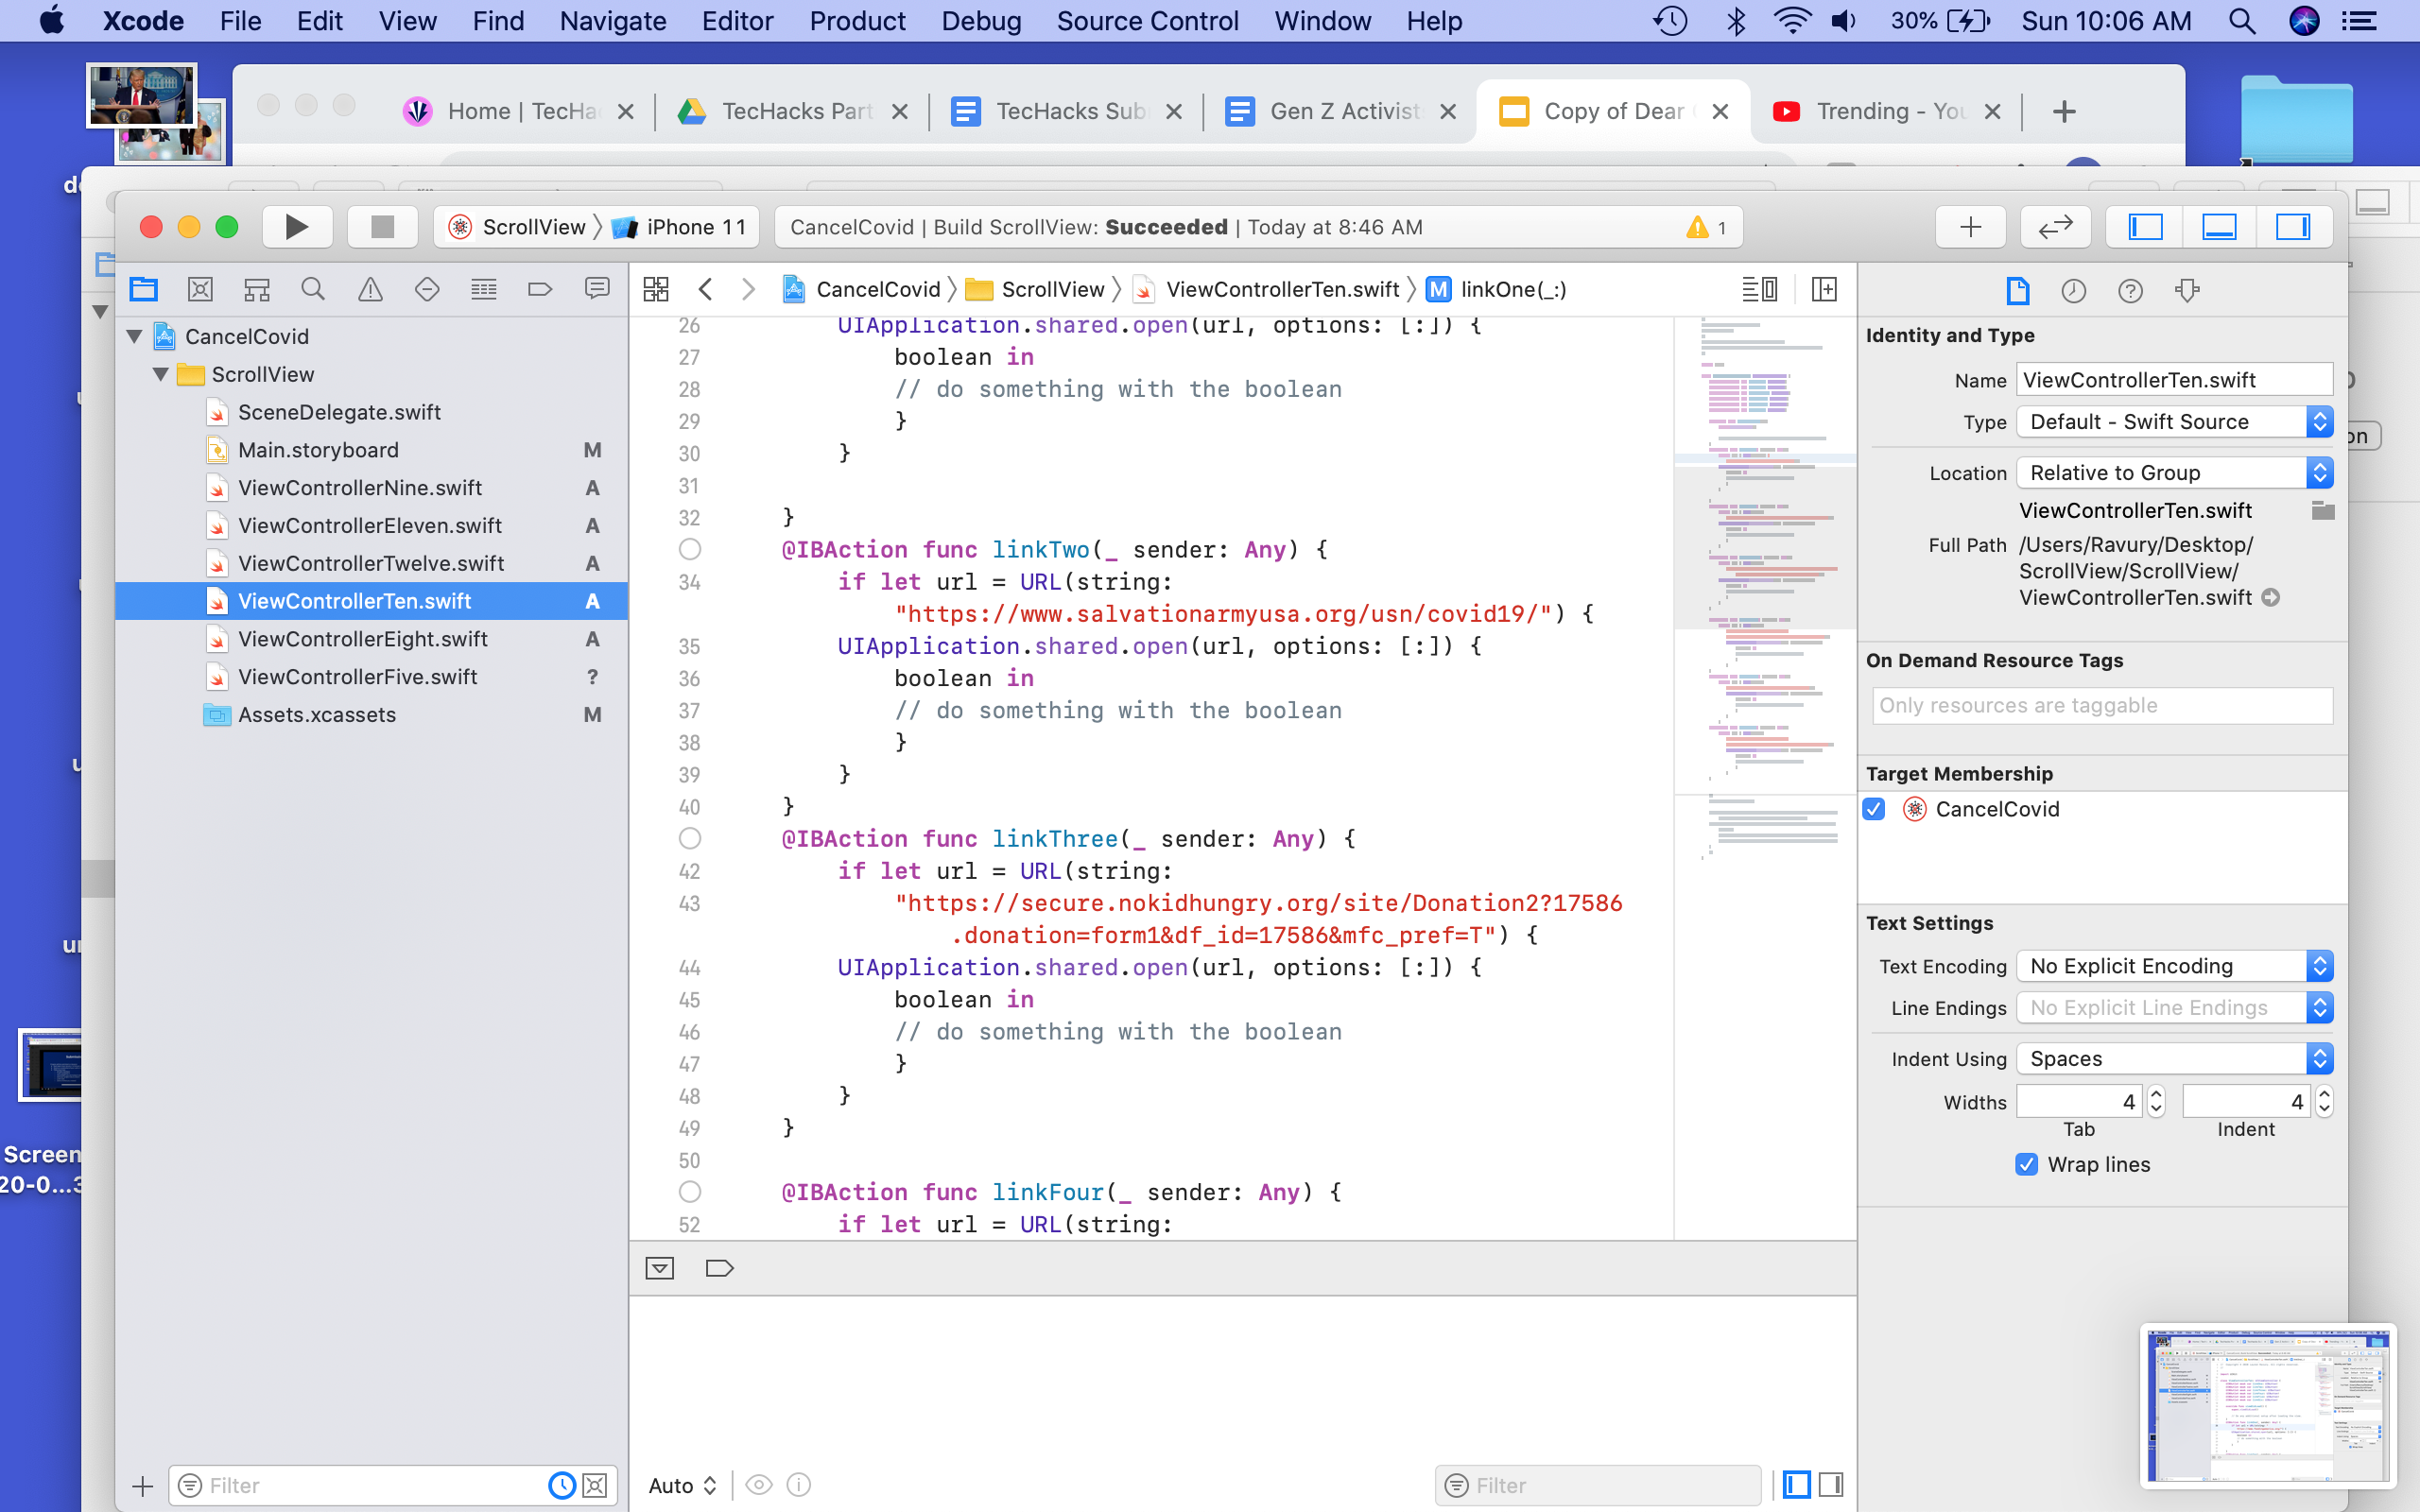Increase Tab width stepper
Image resolution: width=2420 pixels, height=1512 pixels.
[x=2156, y=1094]
